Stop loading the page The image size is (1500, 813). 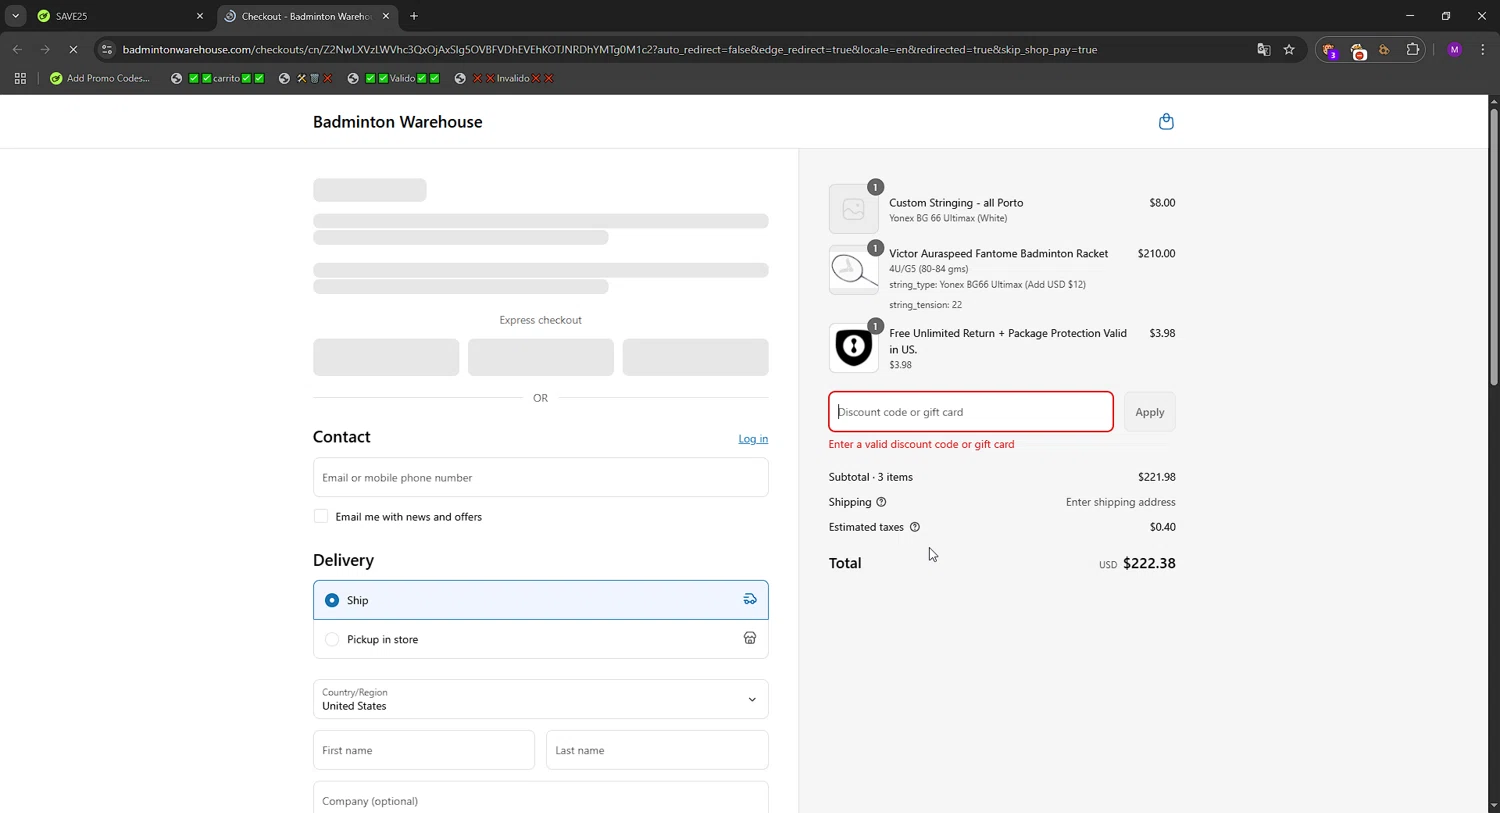pyautogui.click(x=73, y=50)
